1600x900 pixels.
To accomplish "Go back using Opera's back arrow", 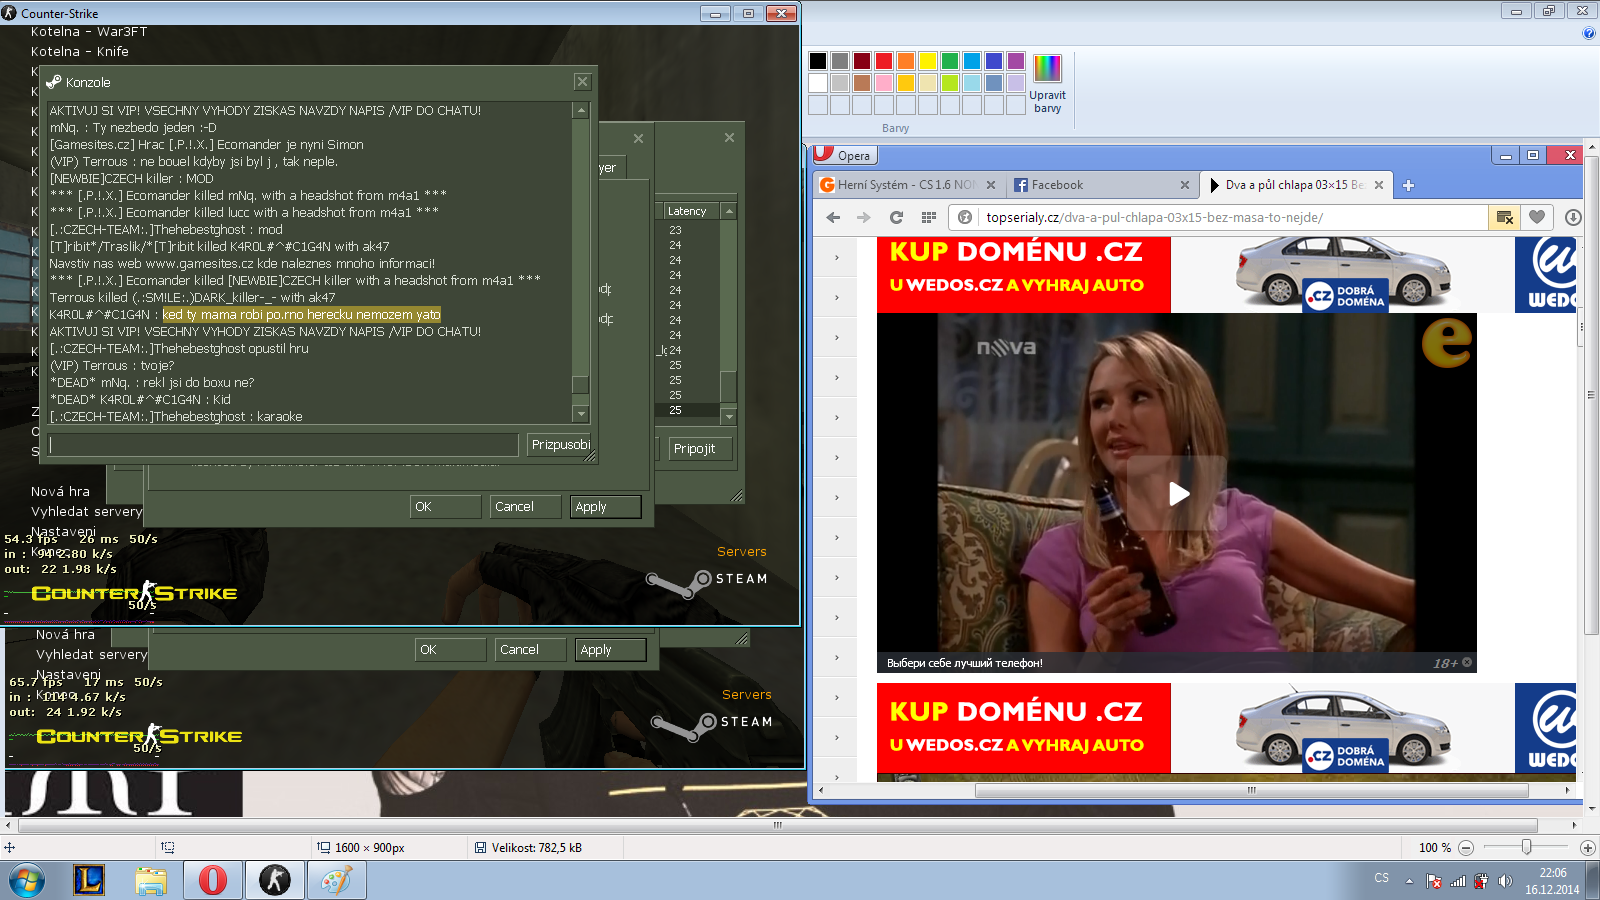I will pos(833,217).
